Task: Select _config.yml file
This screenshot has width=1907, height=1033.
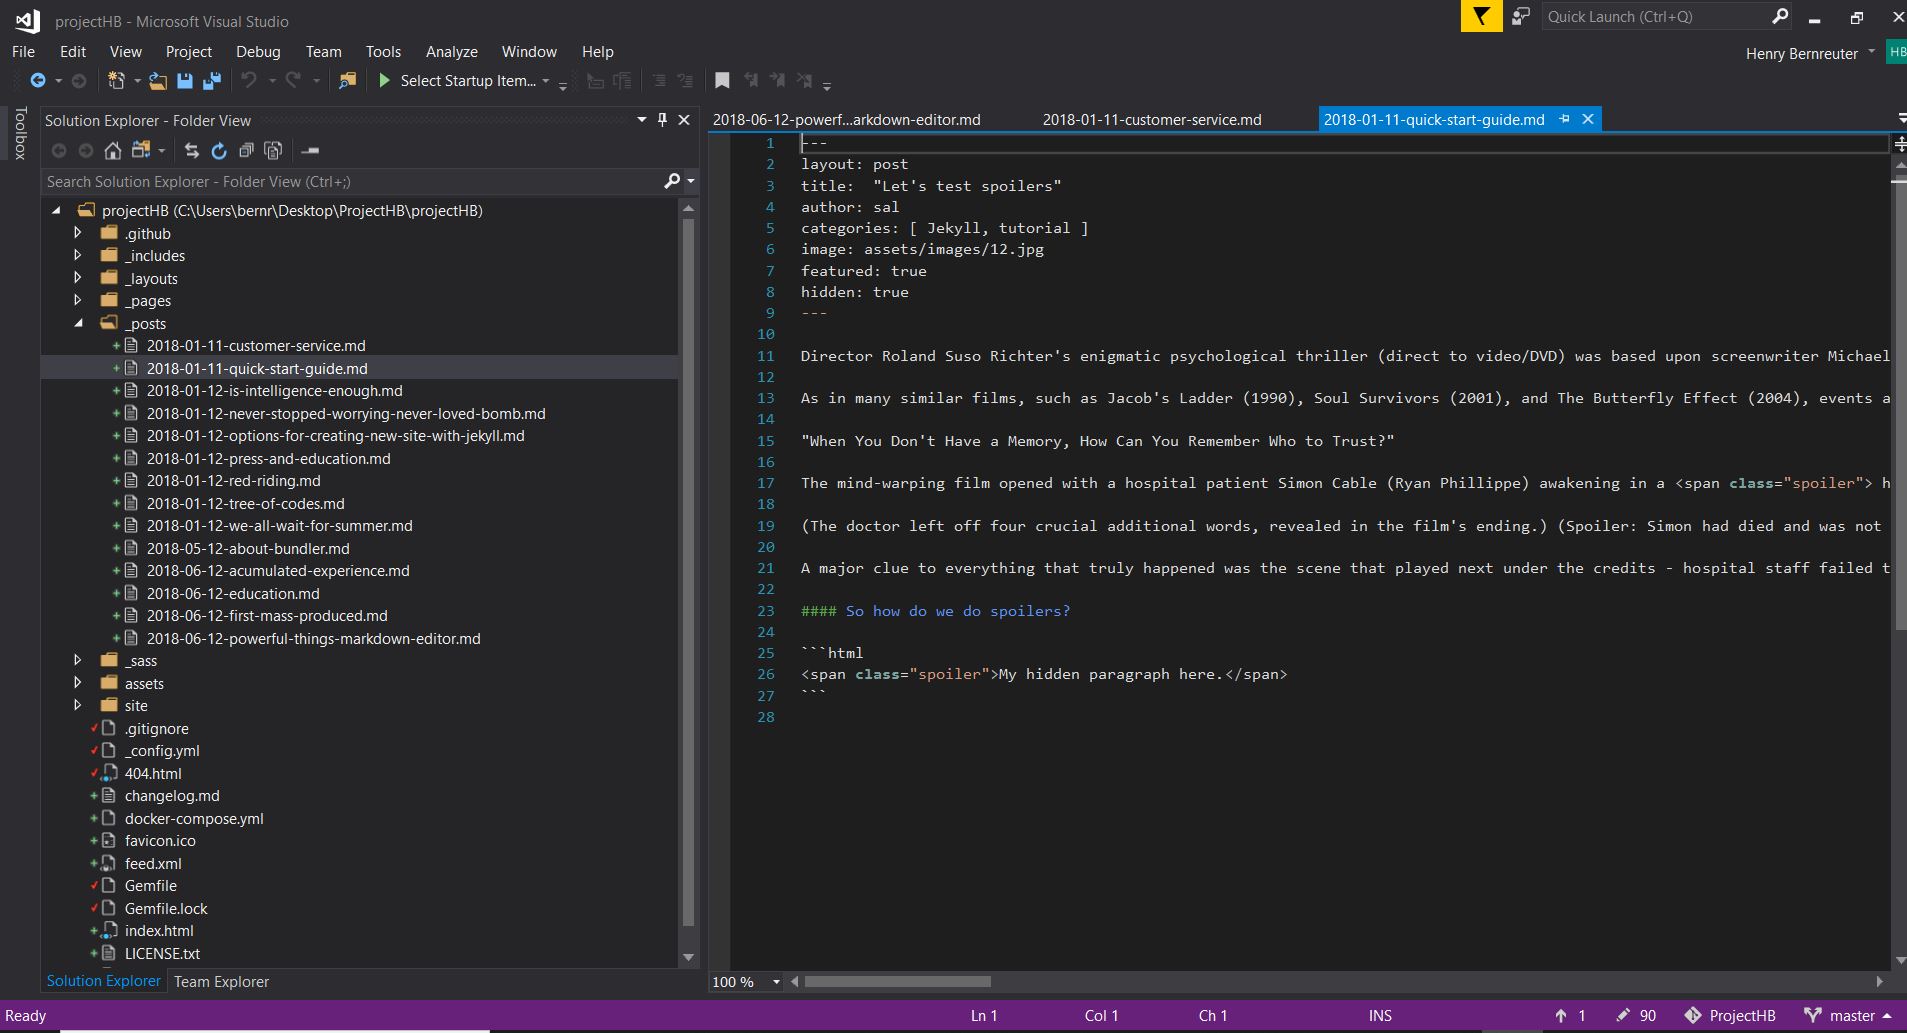Action: point(161,751)
